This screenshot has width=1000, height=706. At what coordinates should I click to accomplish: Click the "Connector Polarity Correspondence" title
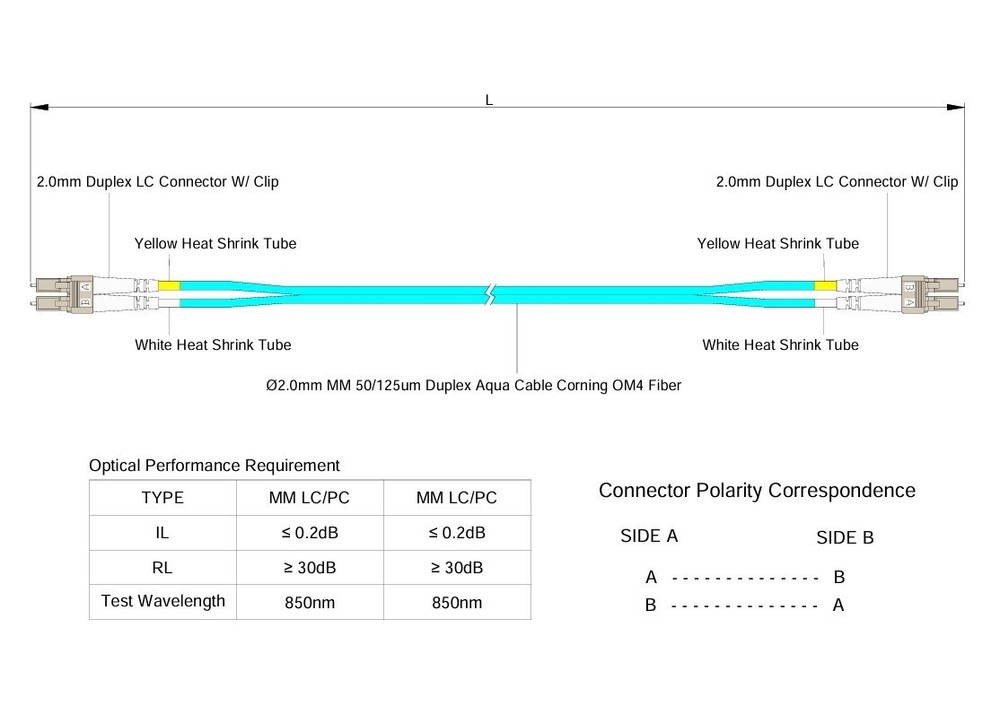(x=757, y=491)
